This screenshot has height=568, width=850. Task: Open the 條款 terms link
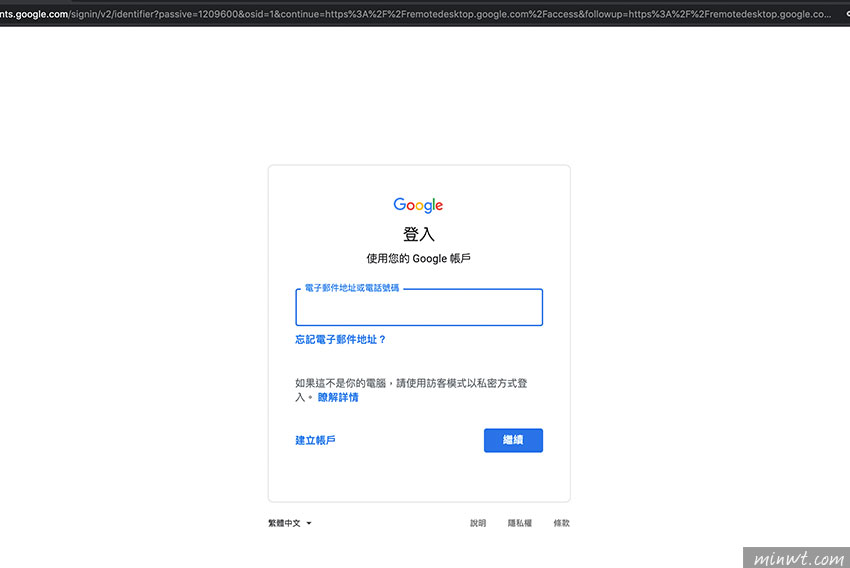point(561,523)
